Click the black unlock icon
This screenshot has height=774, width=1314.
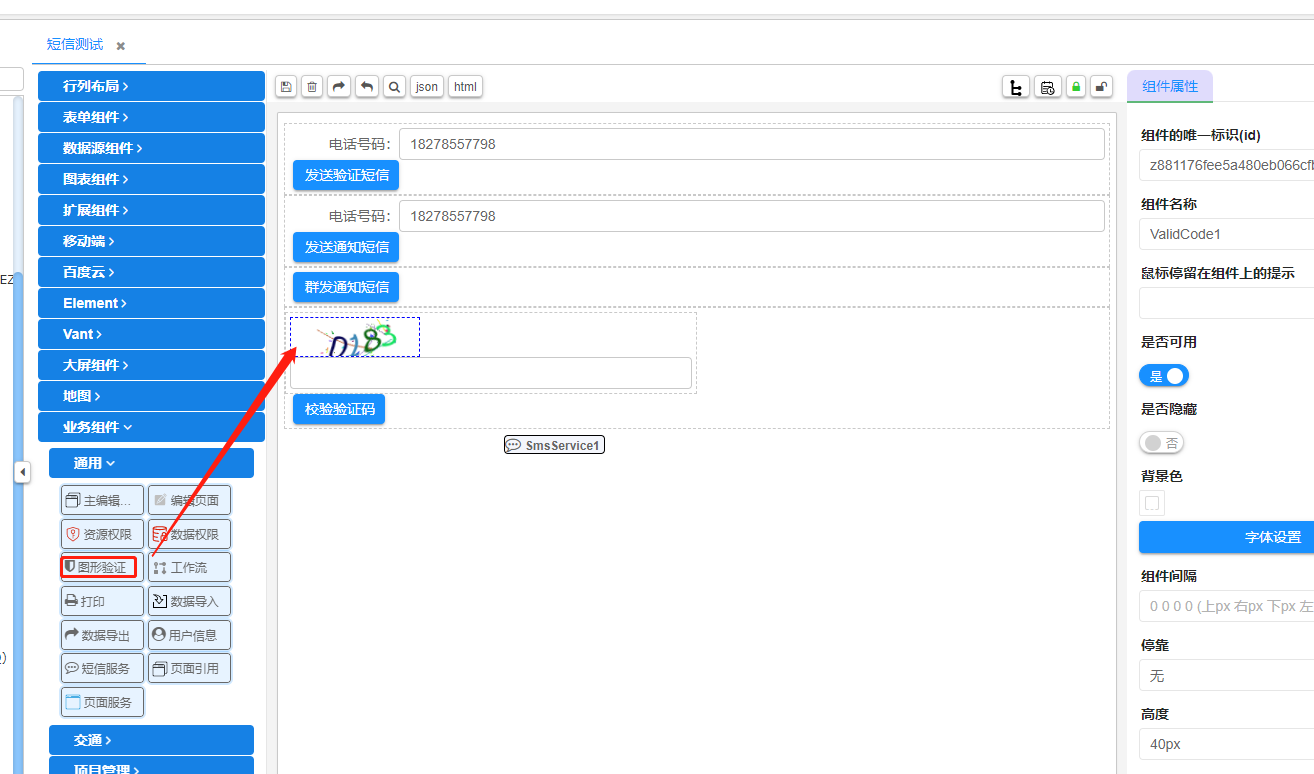coord(1101,87)
